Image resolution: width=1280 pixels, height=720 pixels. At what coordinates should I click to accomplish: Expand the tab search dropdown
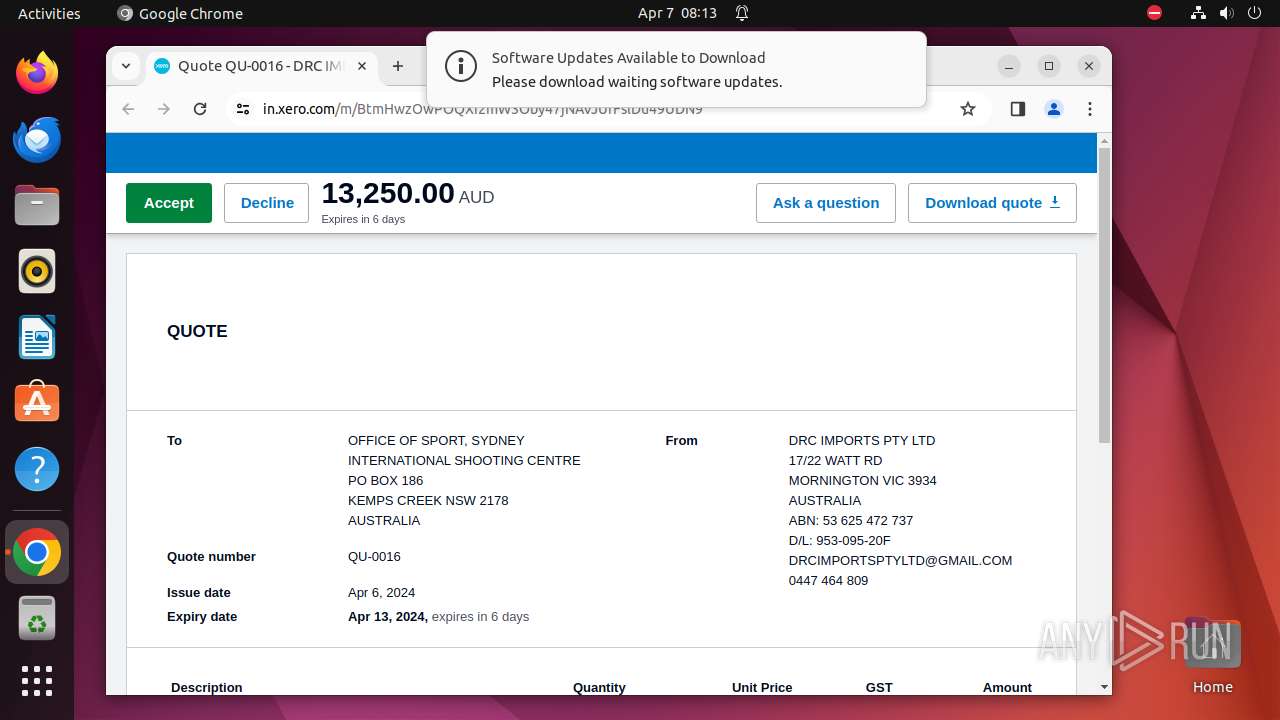tap(125, 66)
